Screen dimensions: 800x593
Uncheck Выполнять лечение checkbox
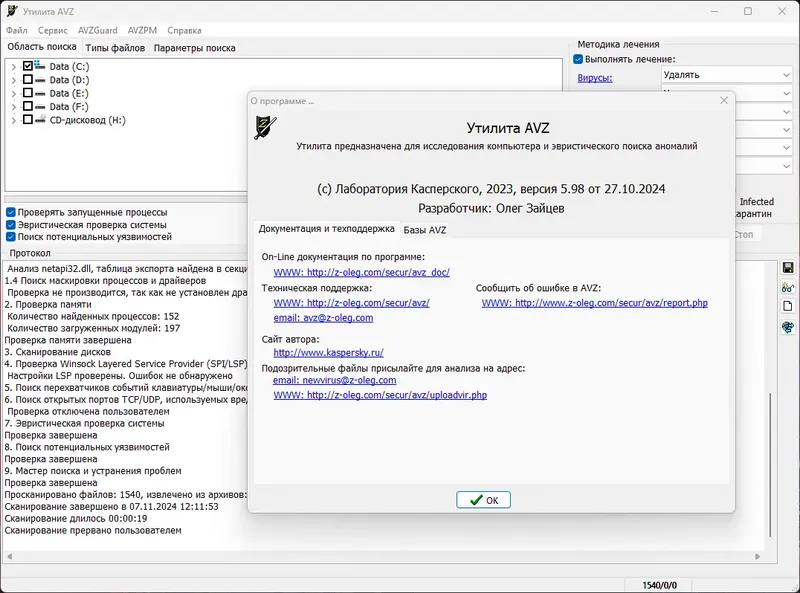[578, 59]
